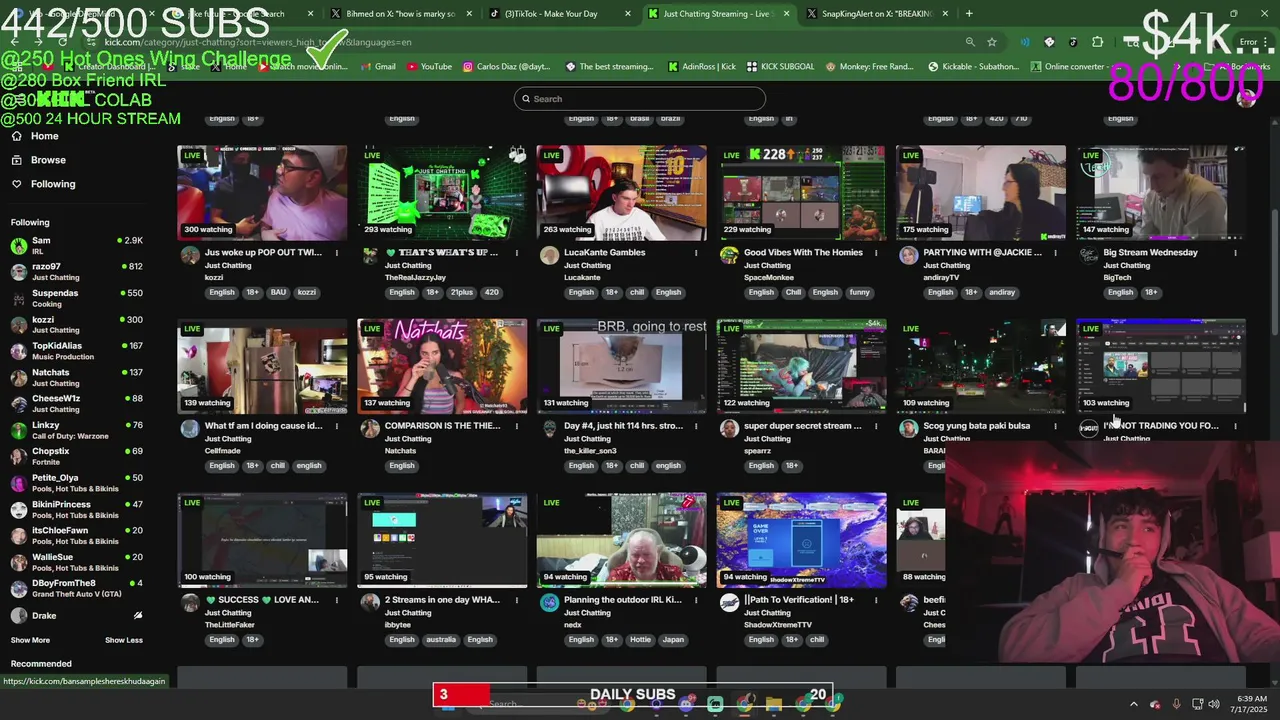Viewport: 1280px width, 720px height.
Task: Open options menu for 'LucaKante Gambles' stream
Action: 696,253
